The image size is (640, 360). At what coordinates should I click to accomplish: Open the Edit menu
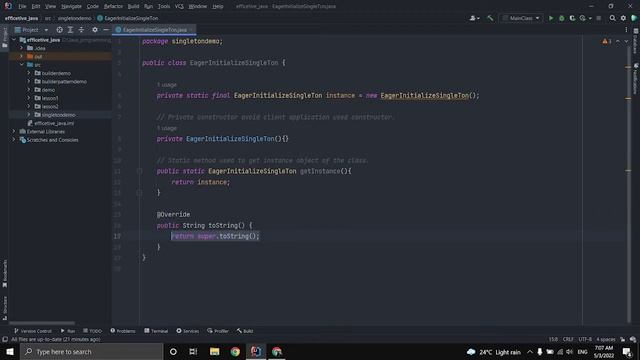[36, 6]
